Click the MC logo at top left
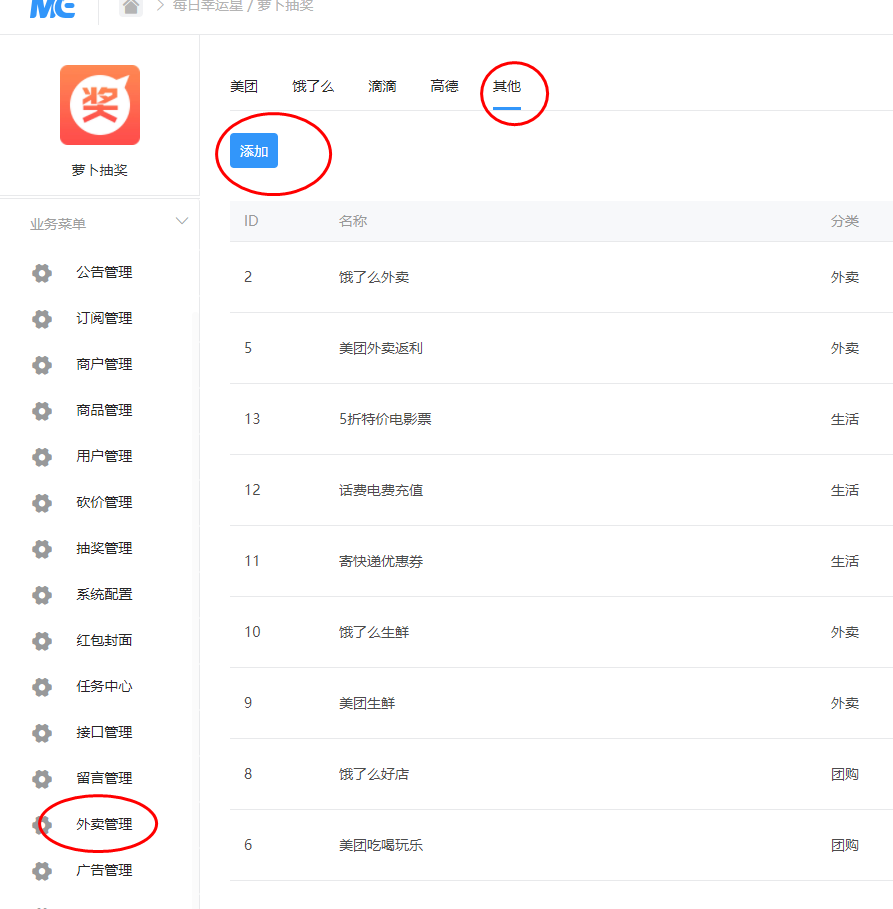Image resolution: width=893 pixels, height=909 pixels. click(x=52, y=8)
